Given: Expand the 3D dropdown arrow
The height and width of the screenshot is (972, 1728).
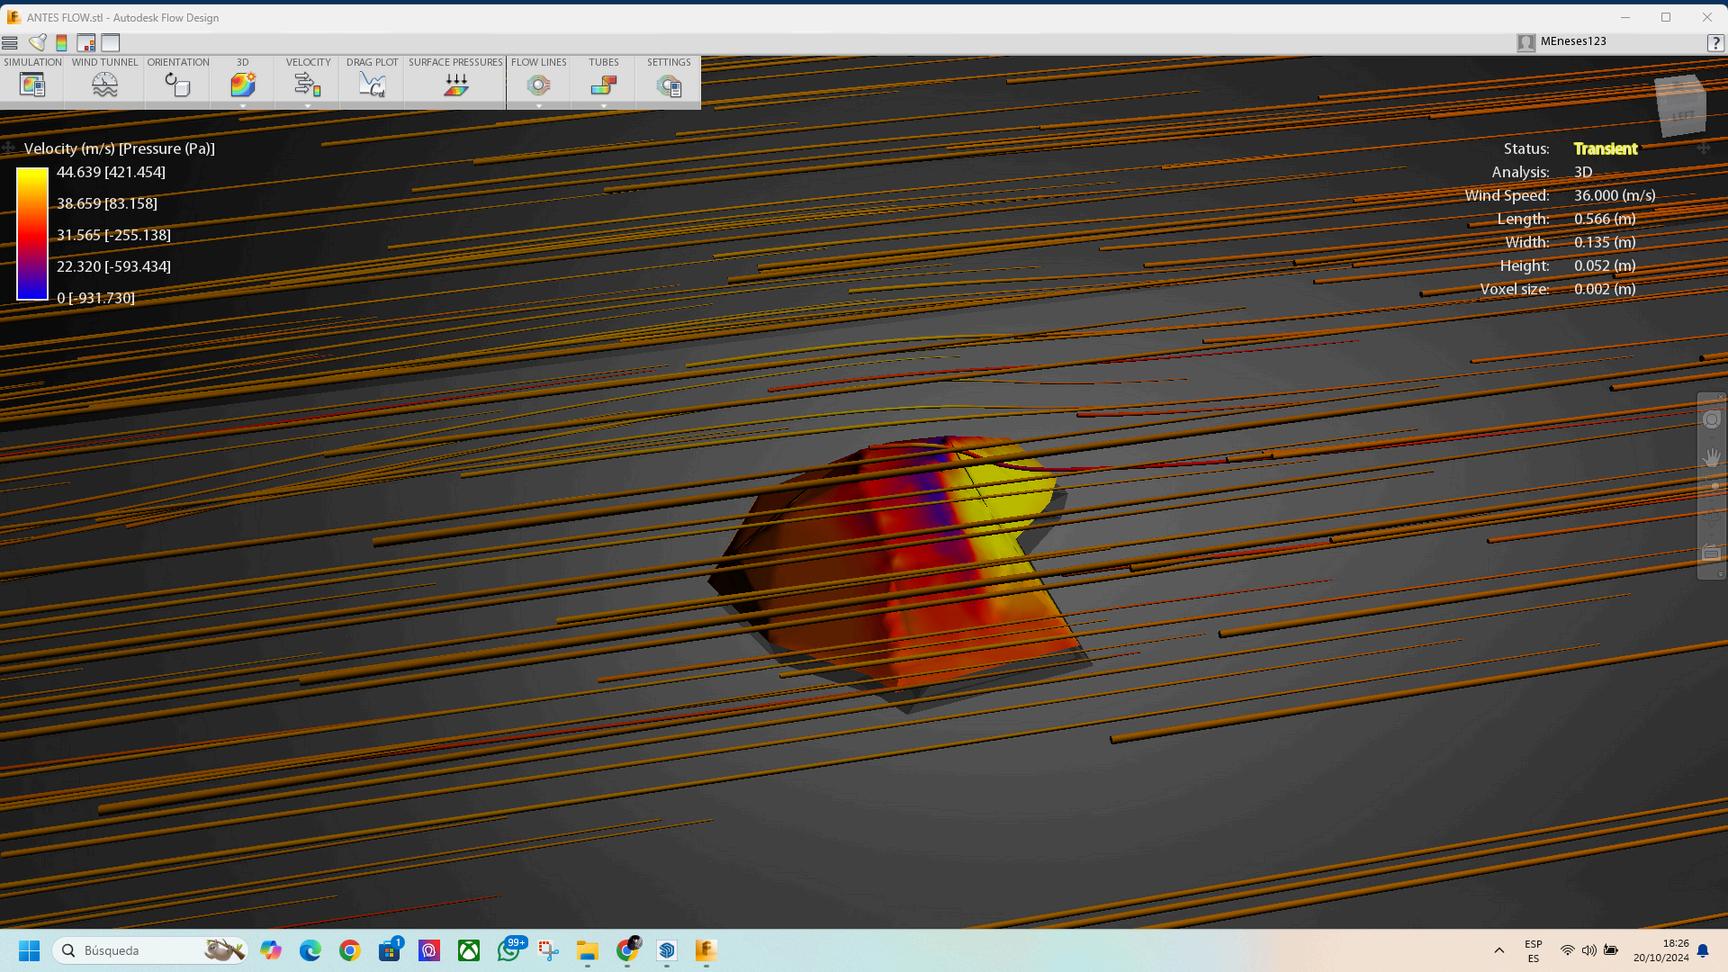Looking at the screenshot, I should [242, 105].
